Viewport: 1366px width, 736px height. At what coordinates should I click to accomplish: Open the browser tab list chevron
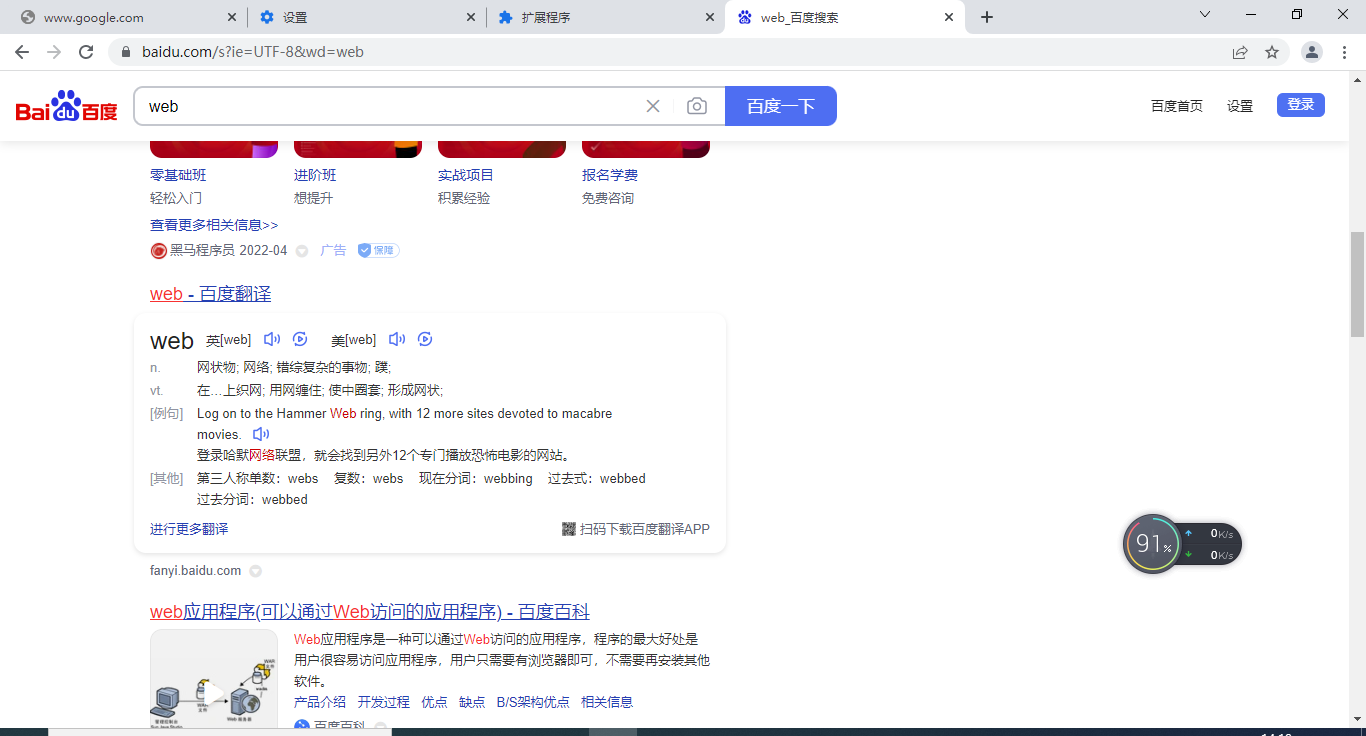[x=1203, y=15]
